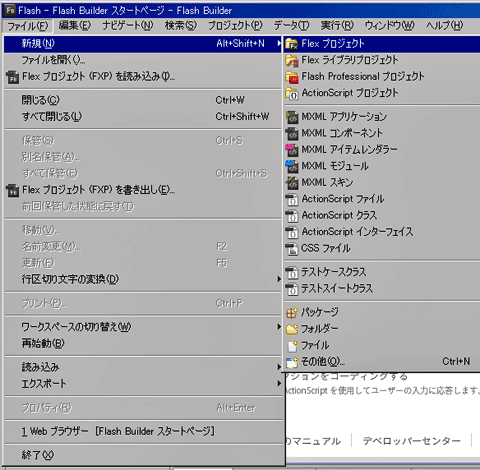The height and width of the screenshot is (470, 480).
Task: Click the MXML コンポーネント icon
Action: click(292, 133)
